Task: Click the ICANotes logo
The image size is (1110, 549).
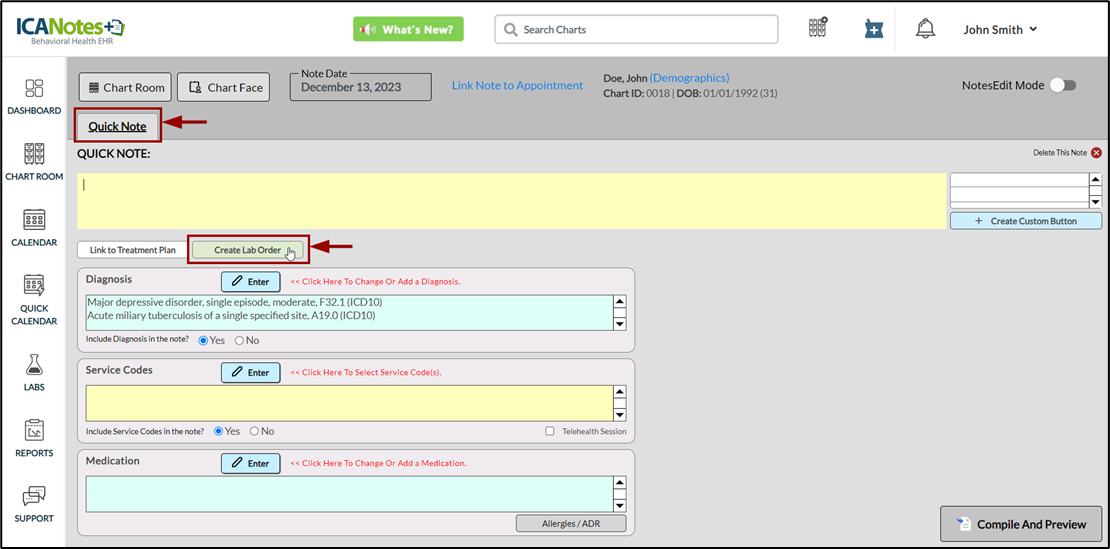Action: (x=70, y=29)
